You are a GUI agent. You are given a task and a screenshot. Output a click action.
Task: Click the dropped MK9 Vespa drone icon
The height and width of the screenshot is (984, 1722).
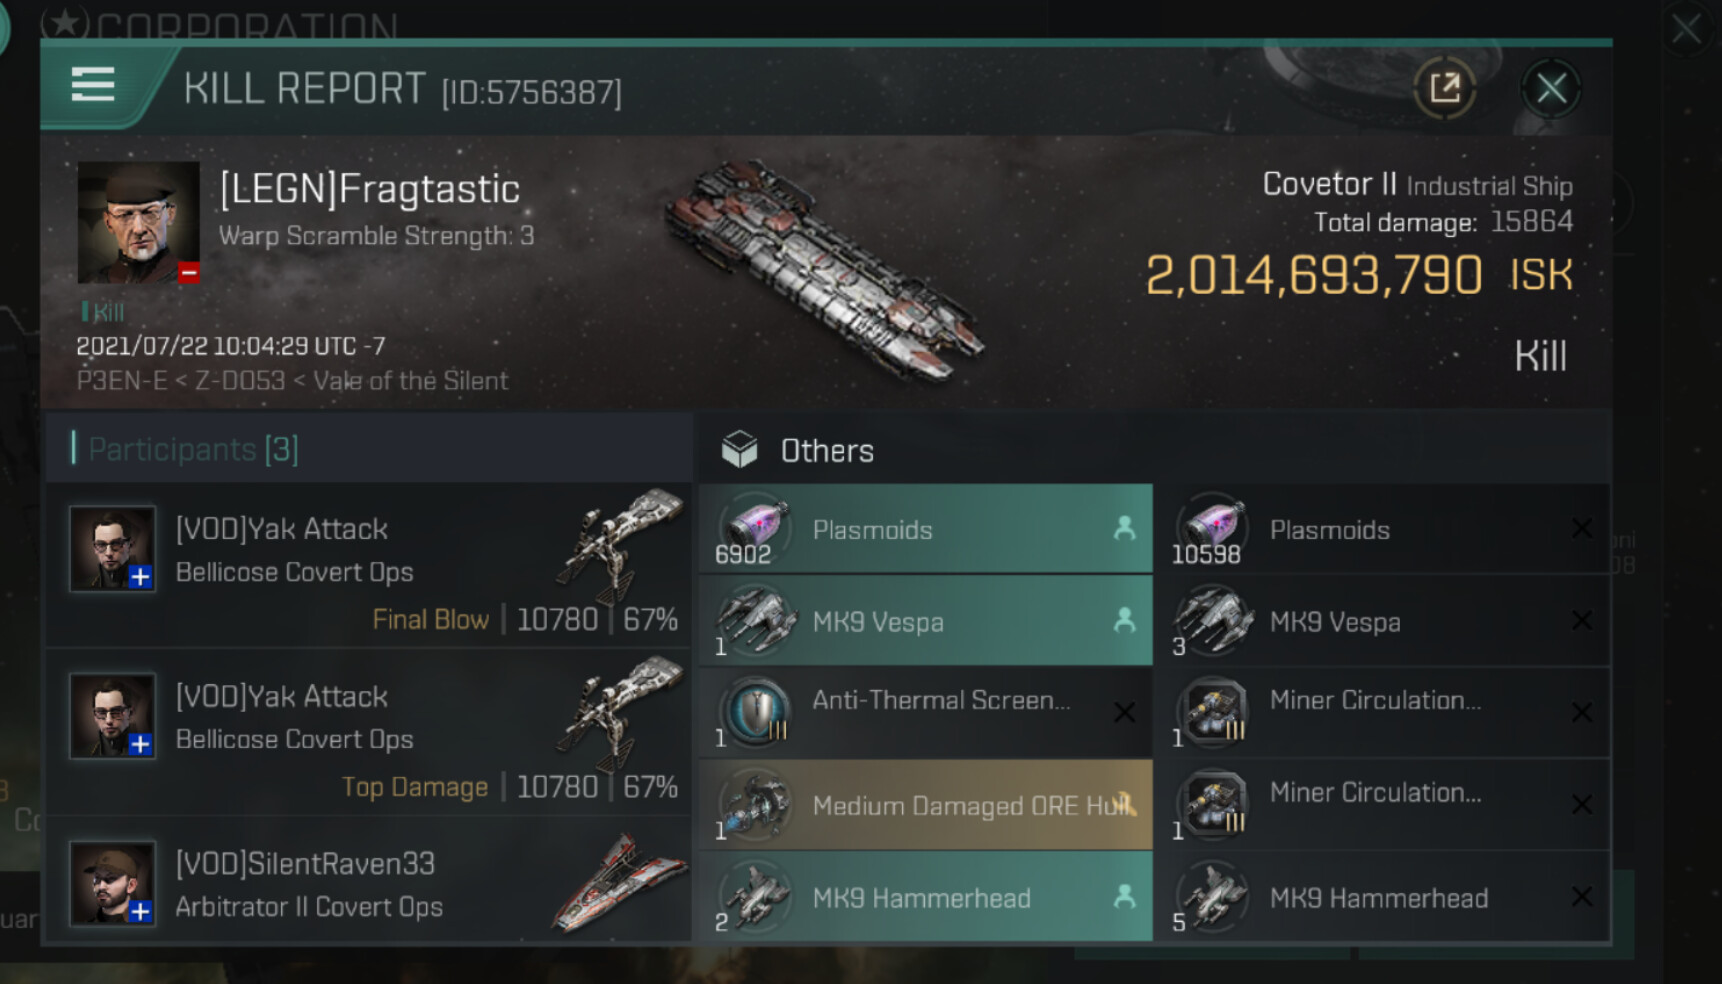(x=756, y=620)
